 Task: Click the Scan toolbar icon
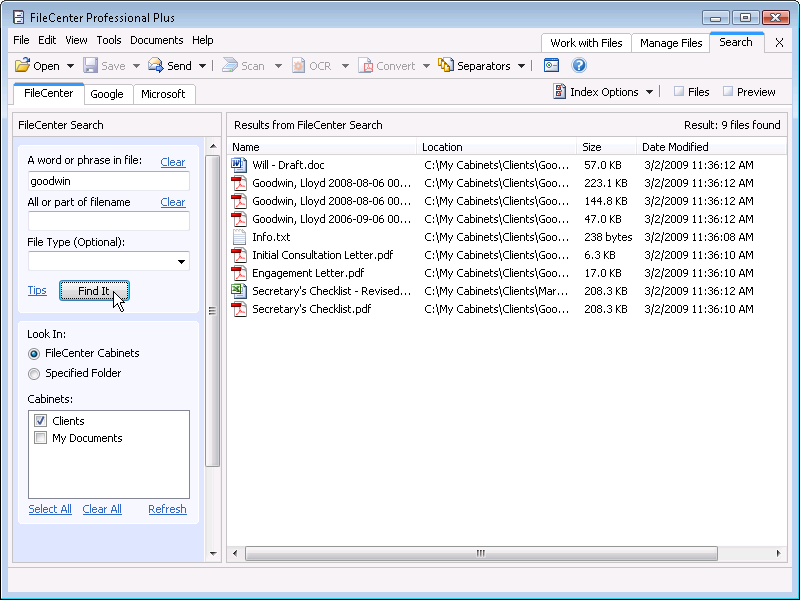(x=230, y=65)
